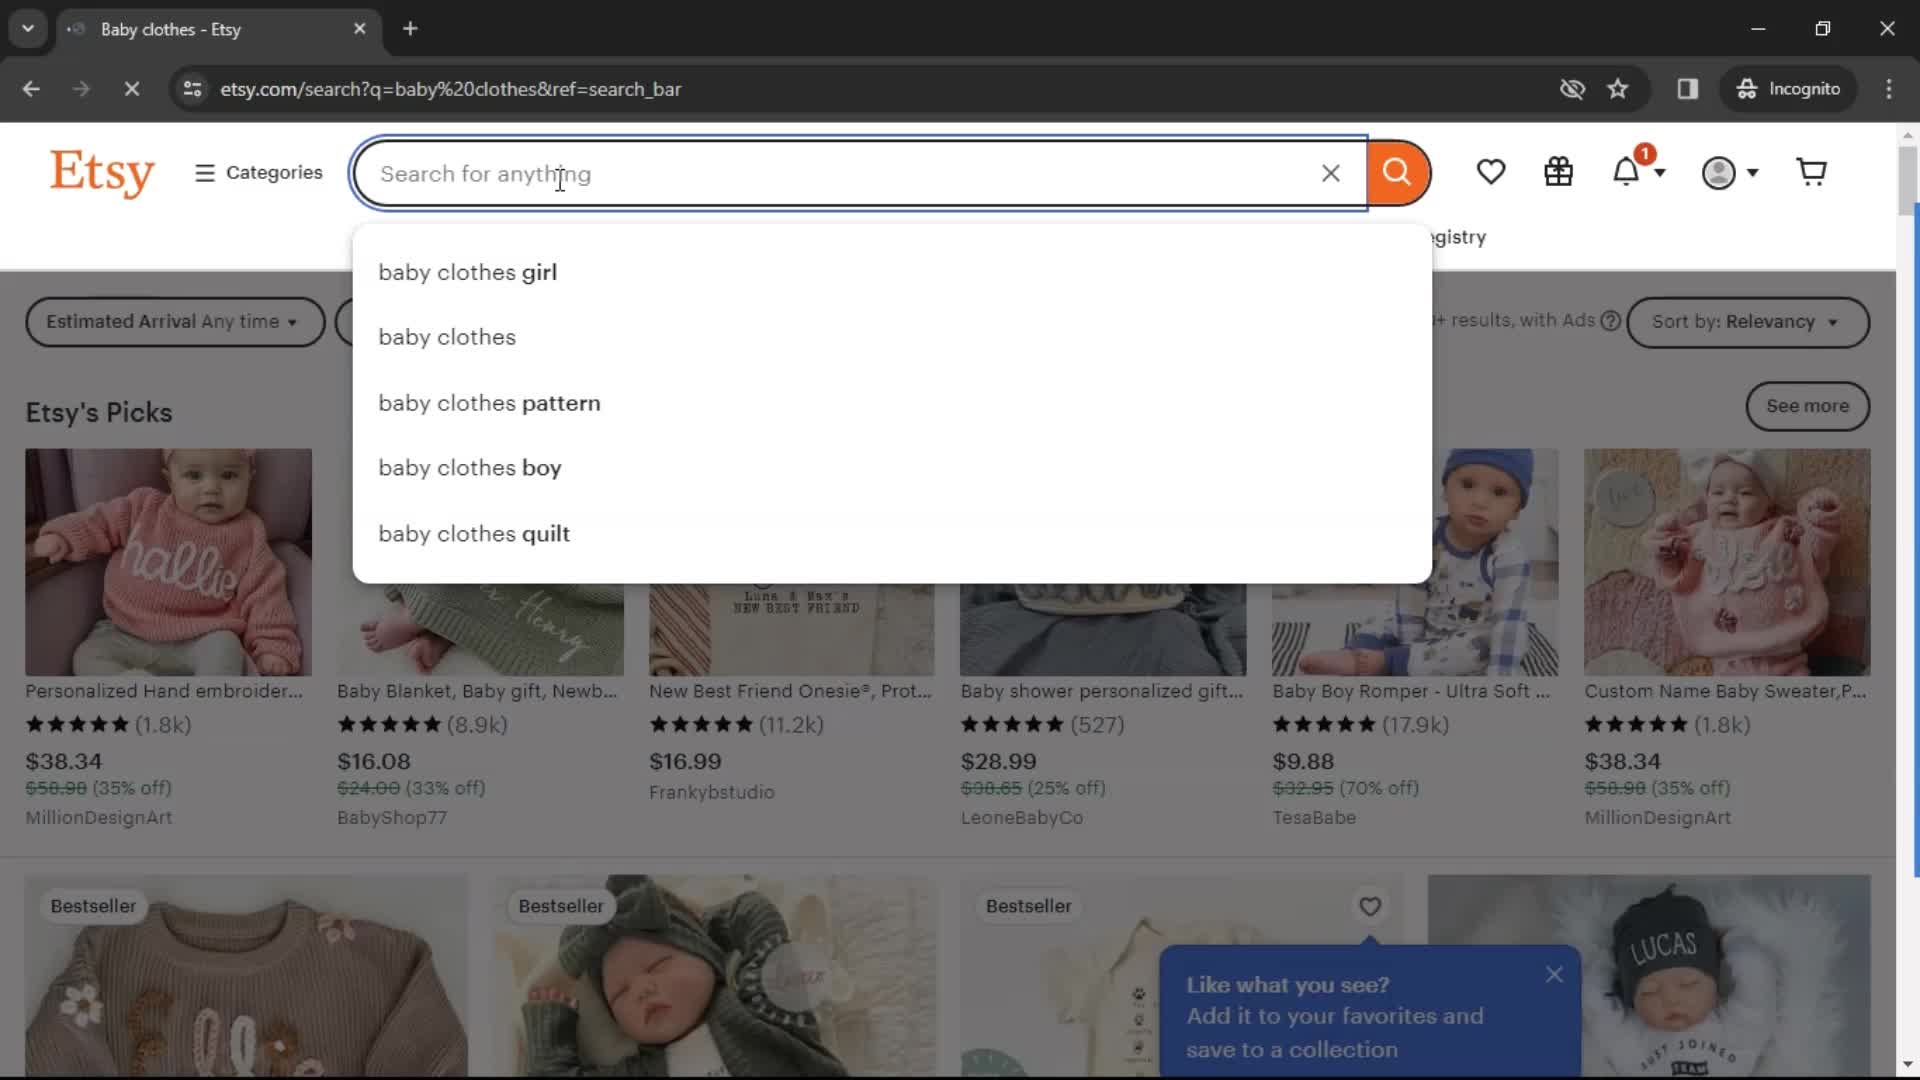Click the clear search field X icon
The width and height of the screenshot is (1920, 1080).
(1329, 173)
